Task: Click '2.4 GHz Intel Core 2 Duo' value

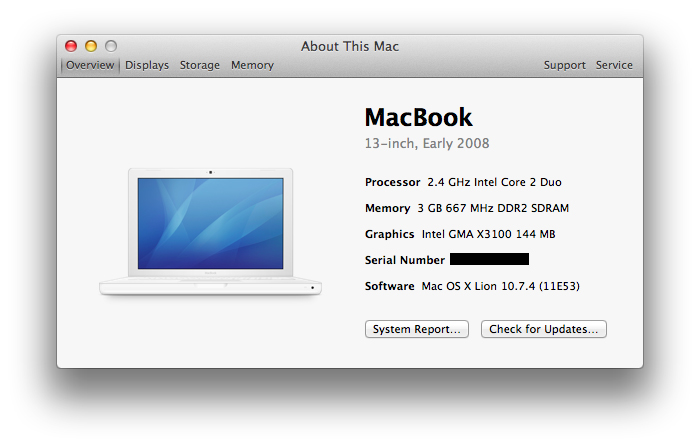Action: 494,182
